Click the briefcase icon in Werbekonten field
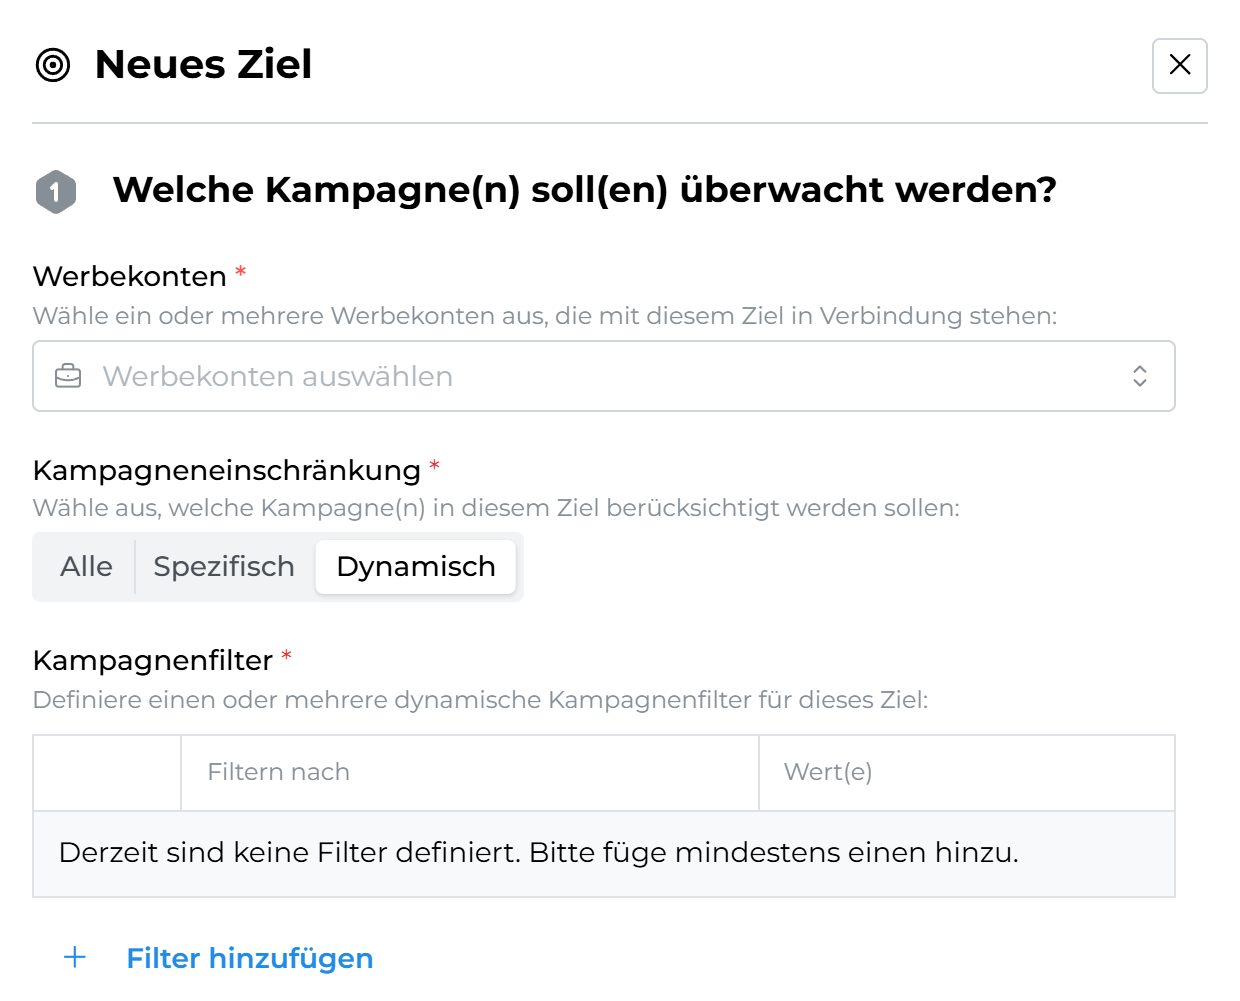The width and height of the screenshot is (1240, 1001). coord(68,376)
